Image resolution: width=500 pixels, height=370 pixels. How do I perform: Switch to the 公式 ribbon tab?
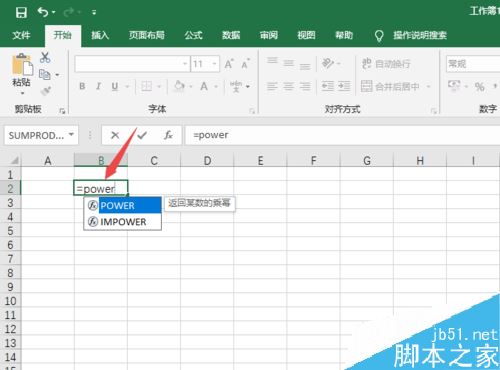point(193,35)
